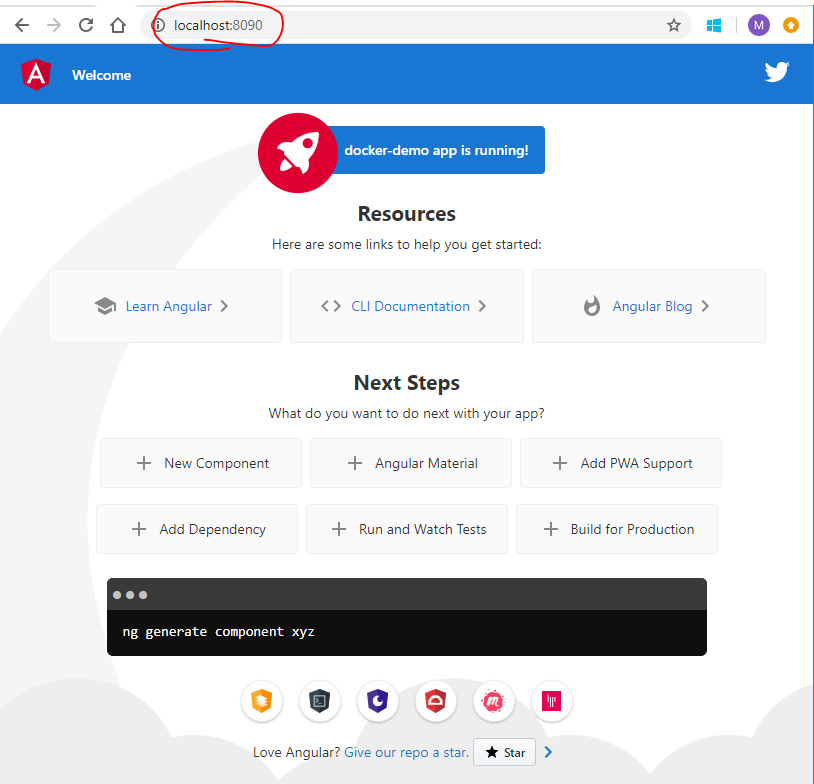Click 'What do you want to do next' text

(x=406, y=413)
